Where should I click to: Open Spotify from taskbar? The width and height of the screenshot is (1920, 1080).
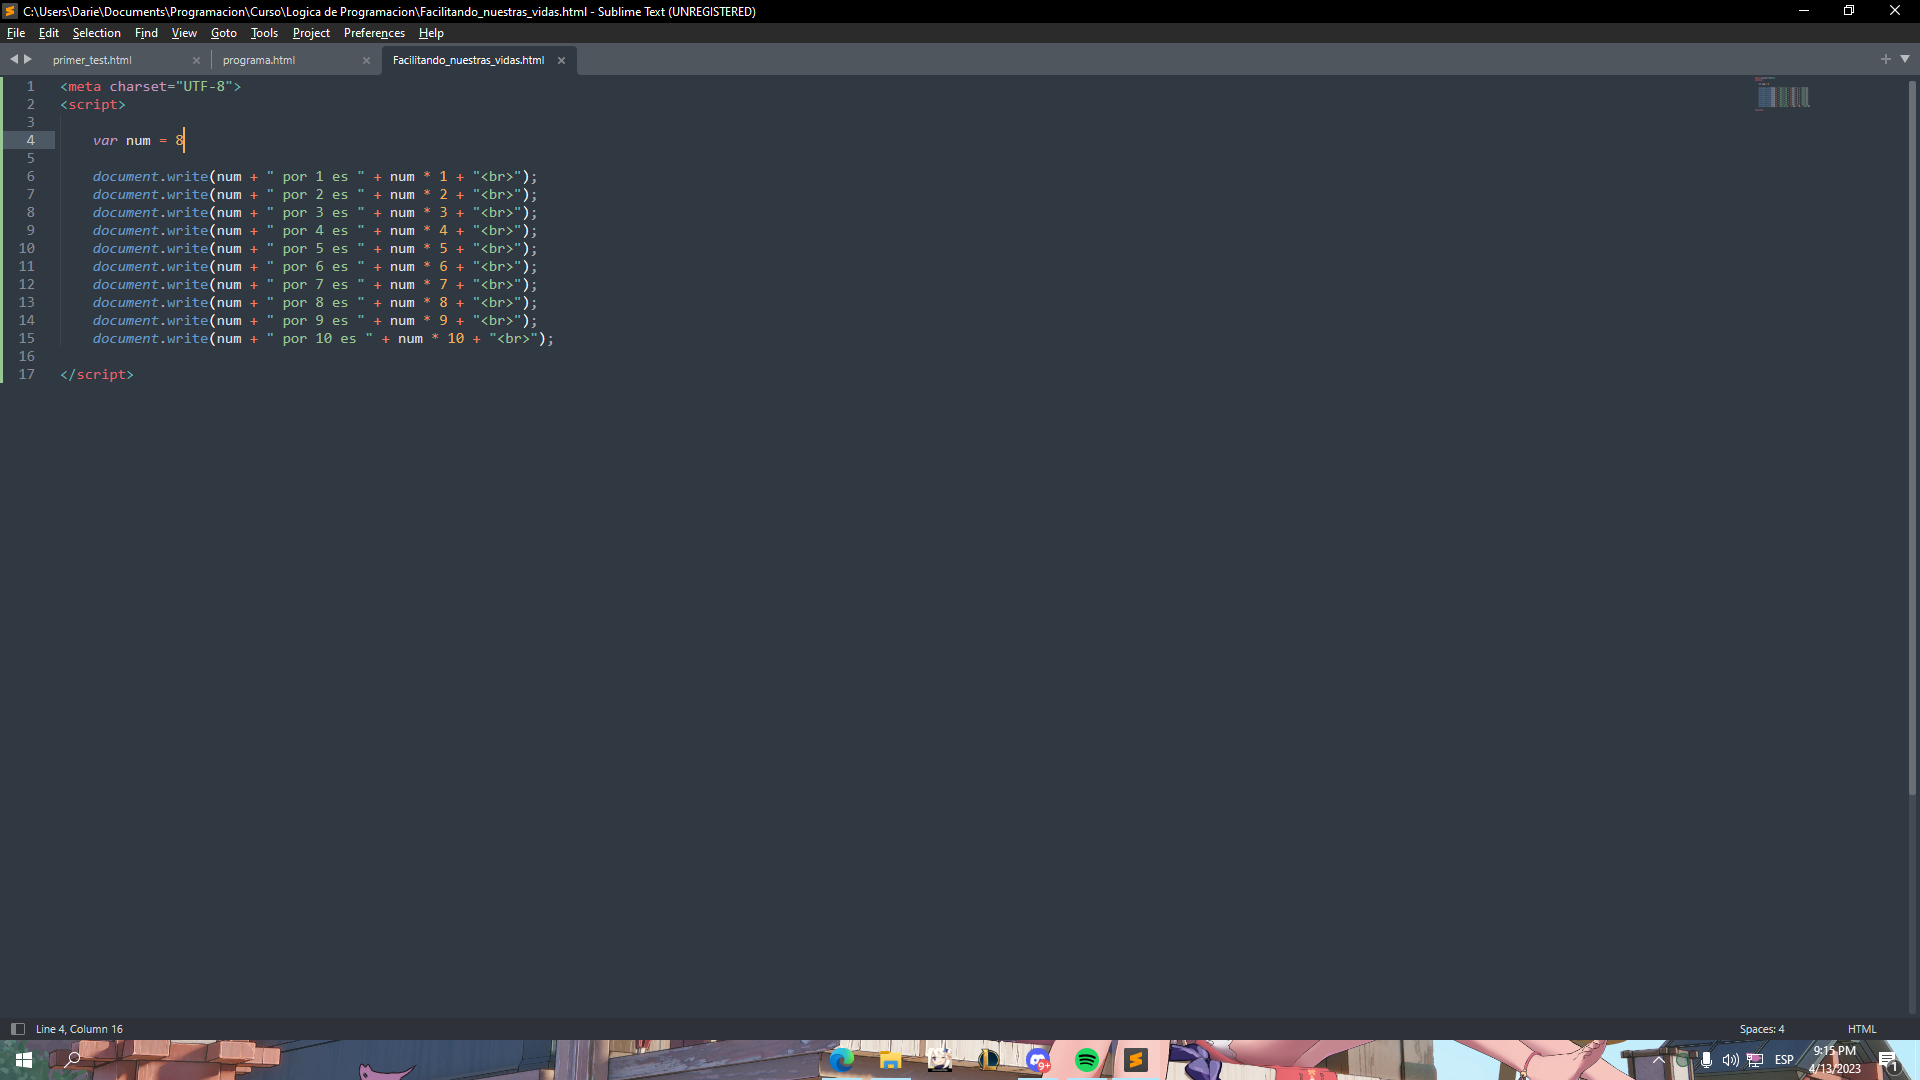point(1087,1060)
